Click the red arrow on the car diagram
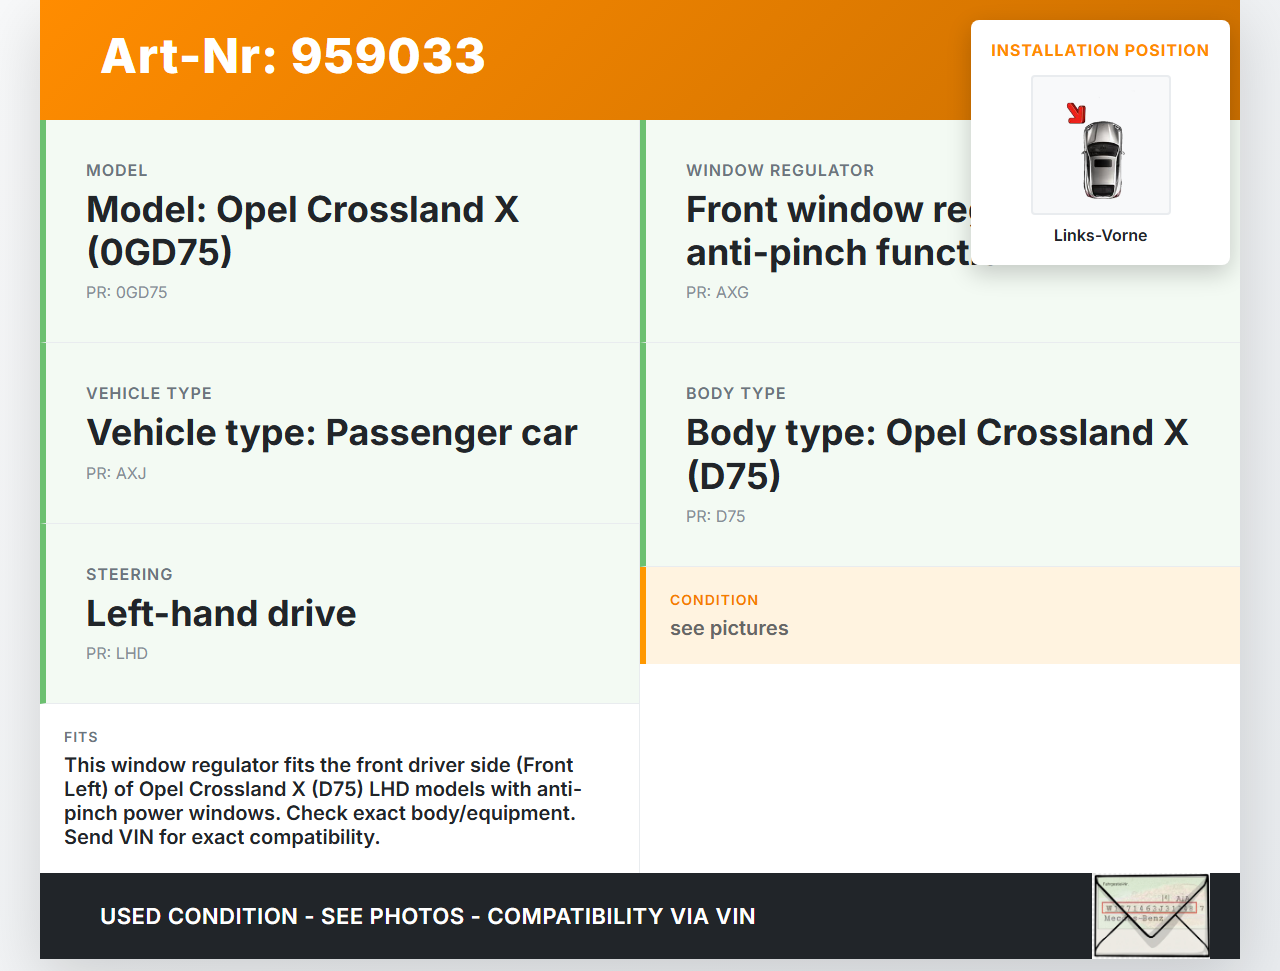 click(1076, 113)
